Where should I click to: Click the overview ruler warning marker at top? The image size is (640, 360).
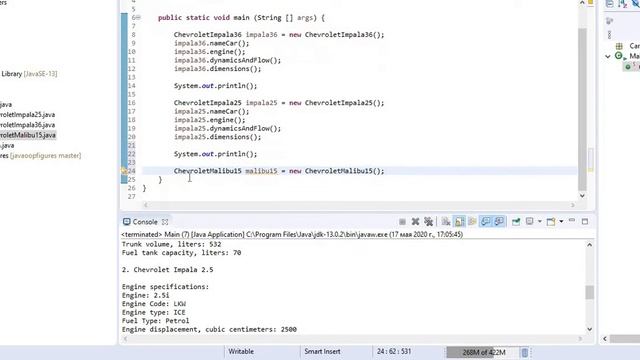pyautogui.click(x=591, y=2)
